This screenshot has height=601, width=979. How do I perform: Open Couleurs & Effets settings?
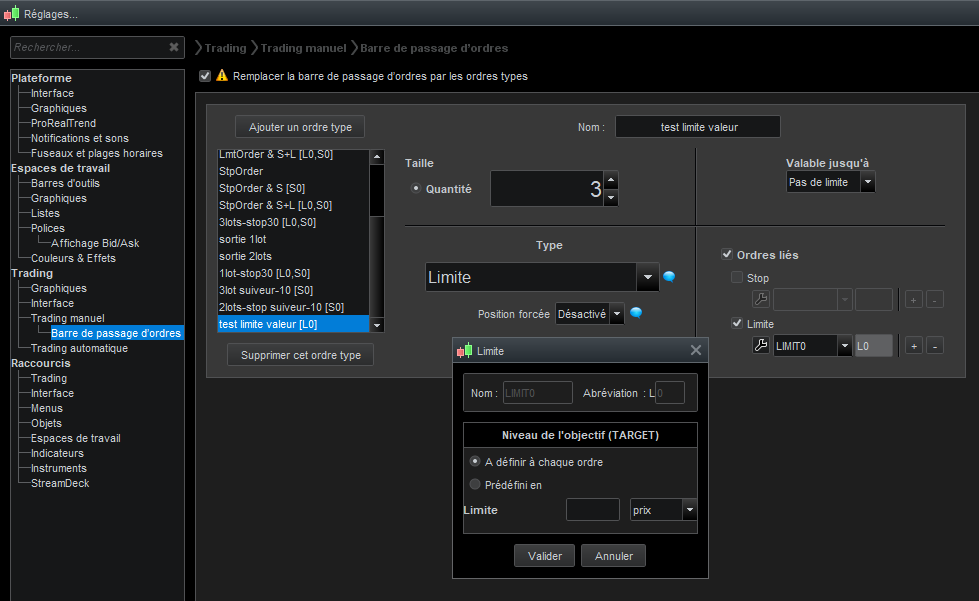click(73, 258)
